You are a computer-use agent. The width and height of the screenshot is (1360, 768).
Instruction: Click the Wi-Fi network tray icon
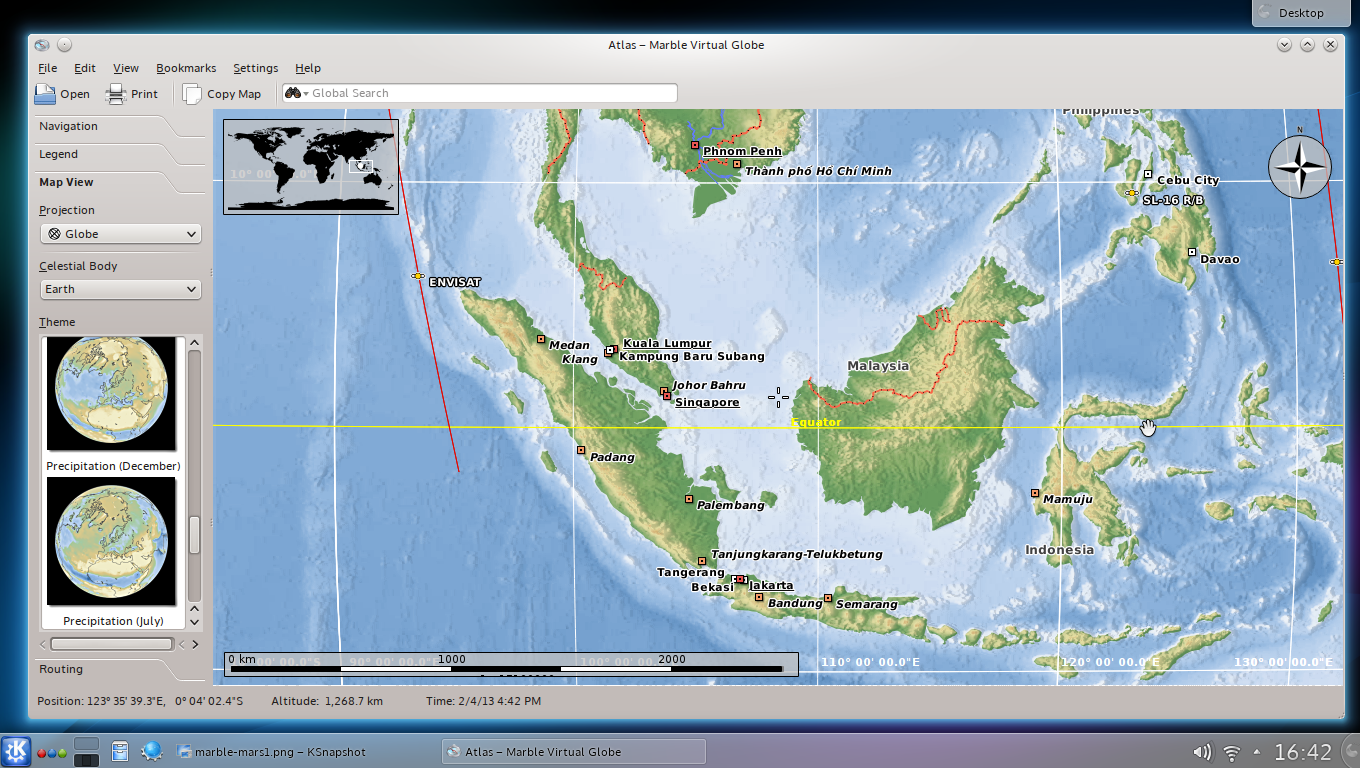pos(1232,752)
